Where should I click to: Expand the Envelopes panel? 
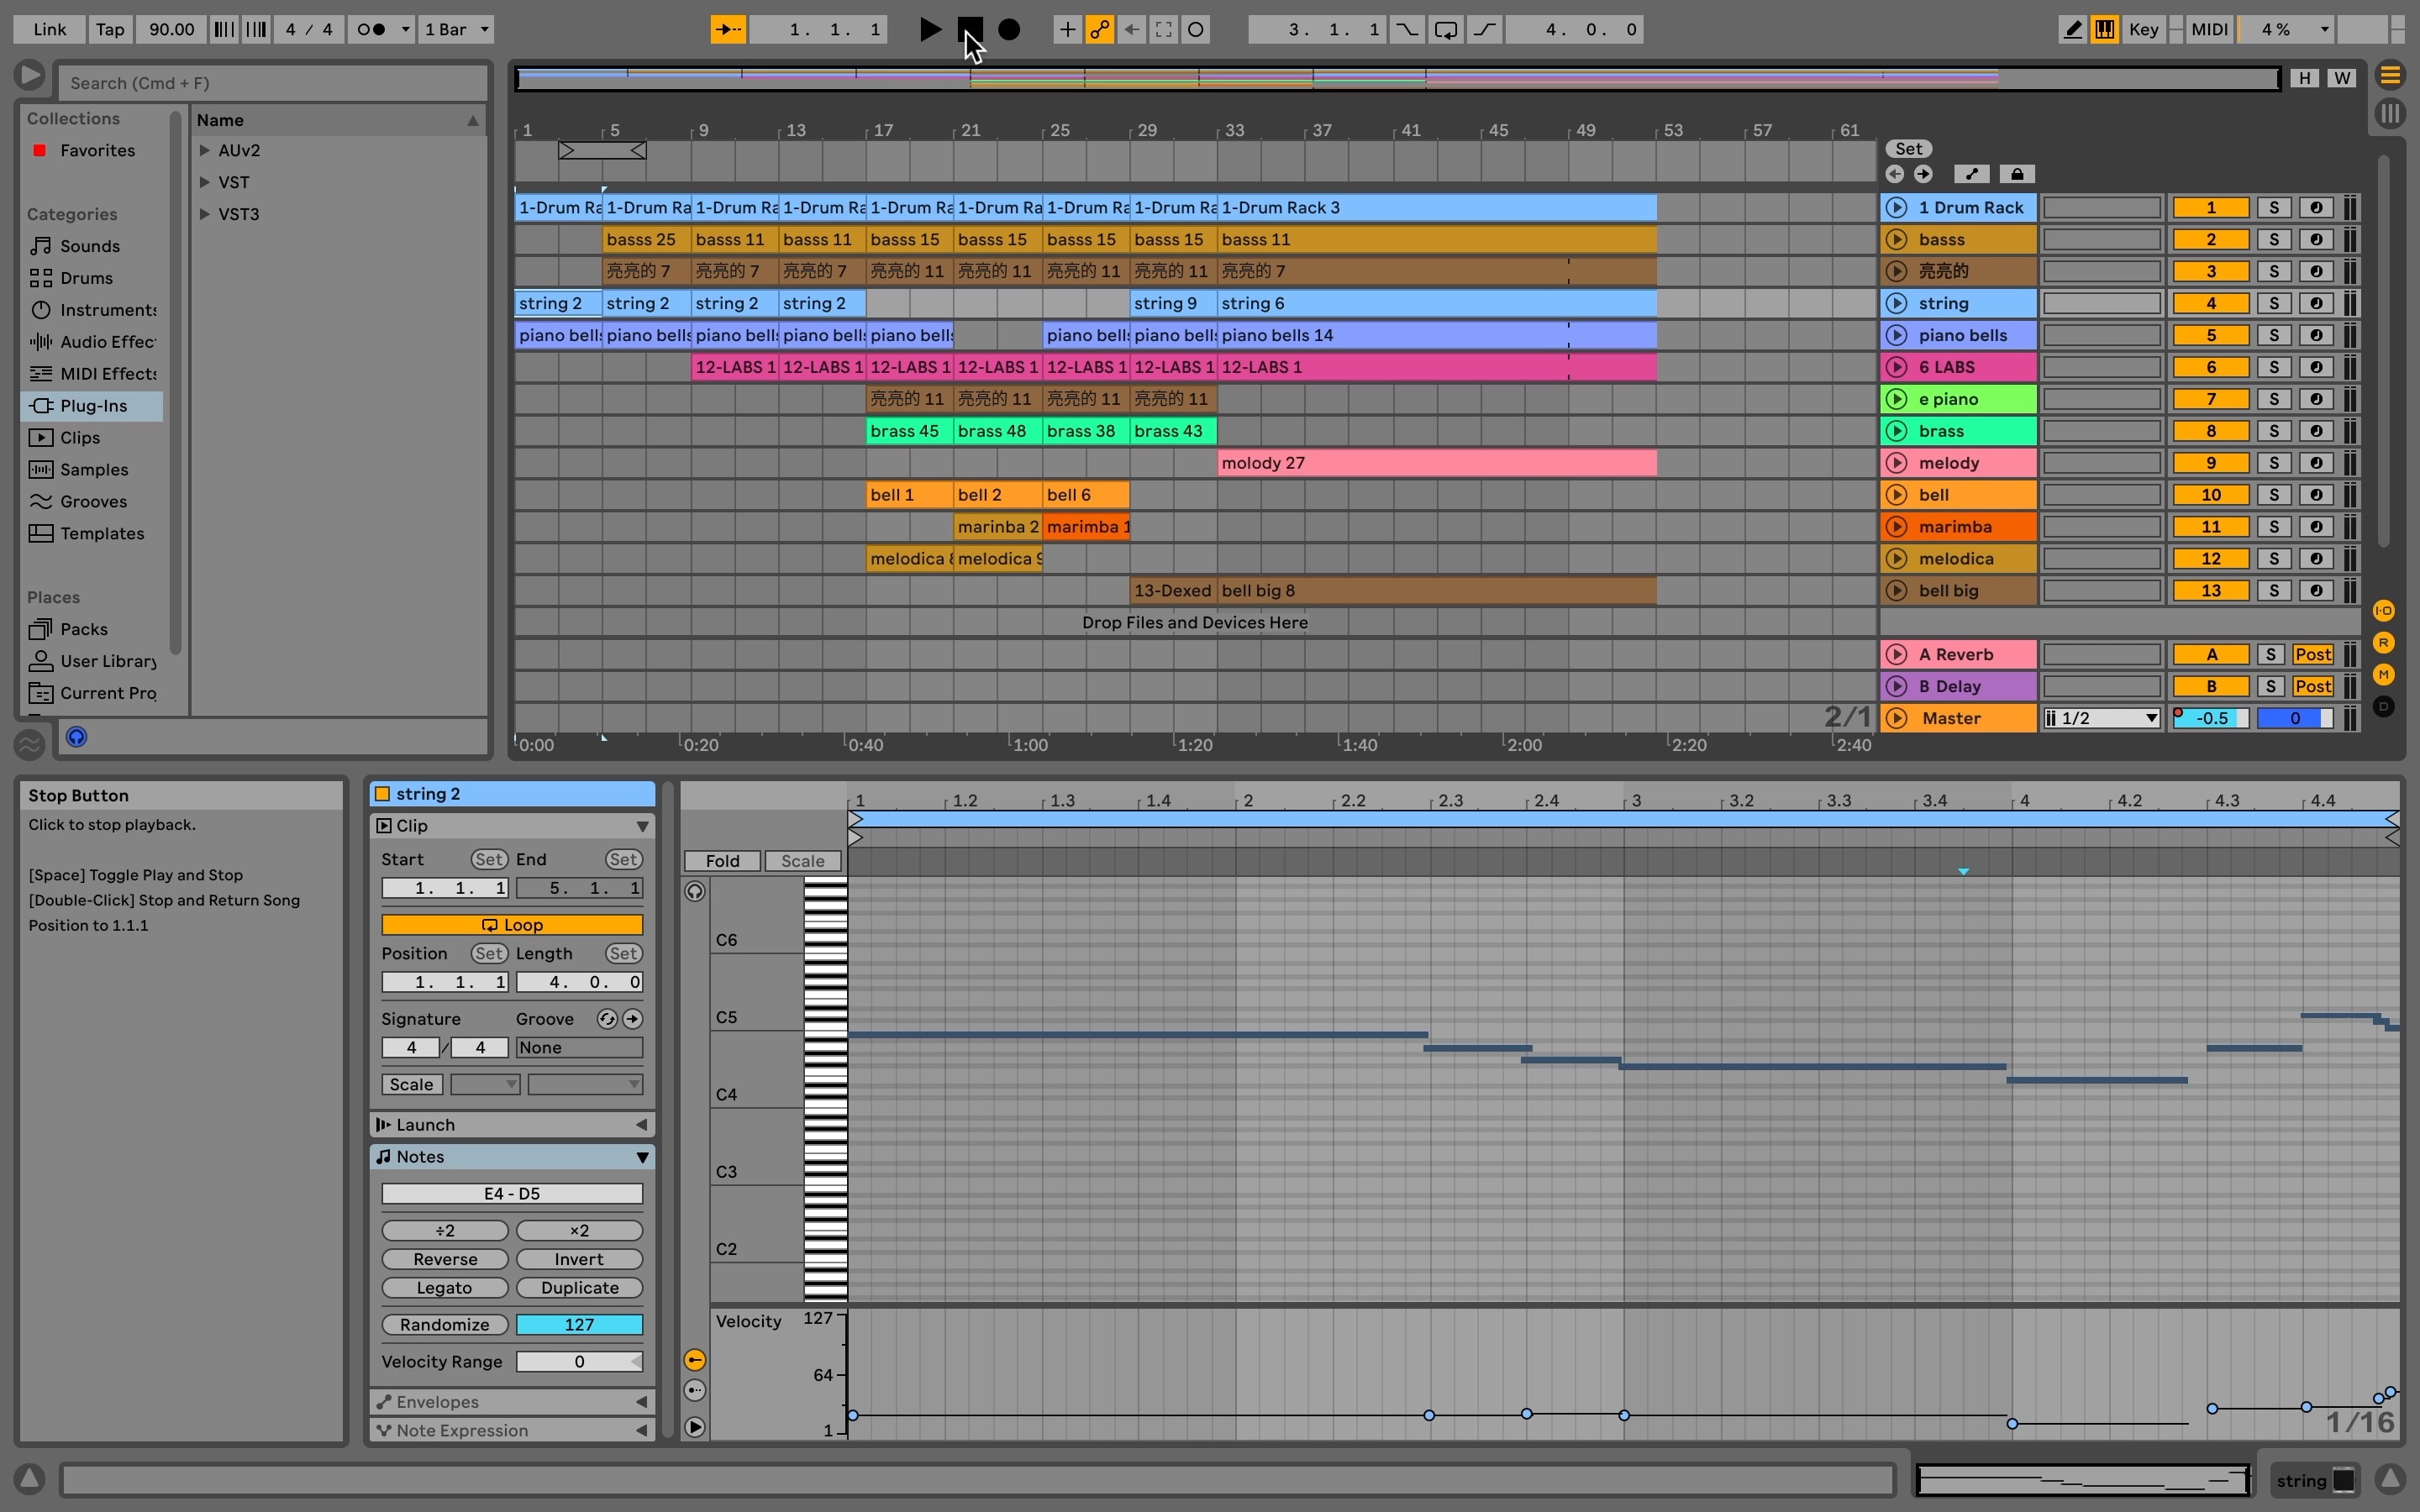[641, 1402]
